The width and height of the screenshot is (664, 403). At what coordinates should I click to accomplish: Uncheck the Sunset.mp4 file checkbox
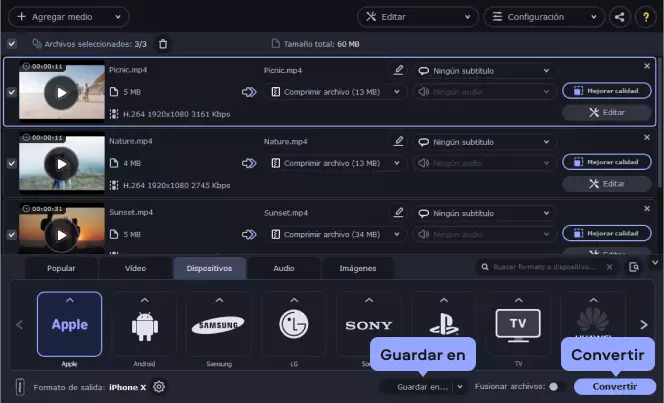(x=11, y=234)
